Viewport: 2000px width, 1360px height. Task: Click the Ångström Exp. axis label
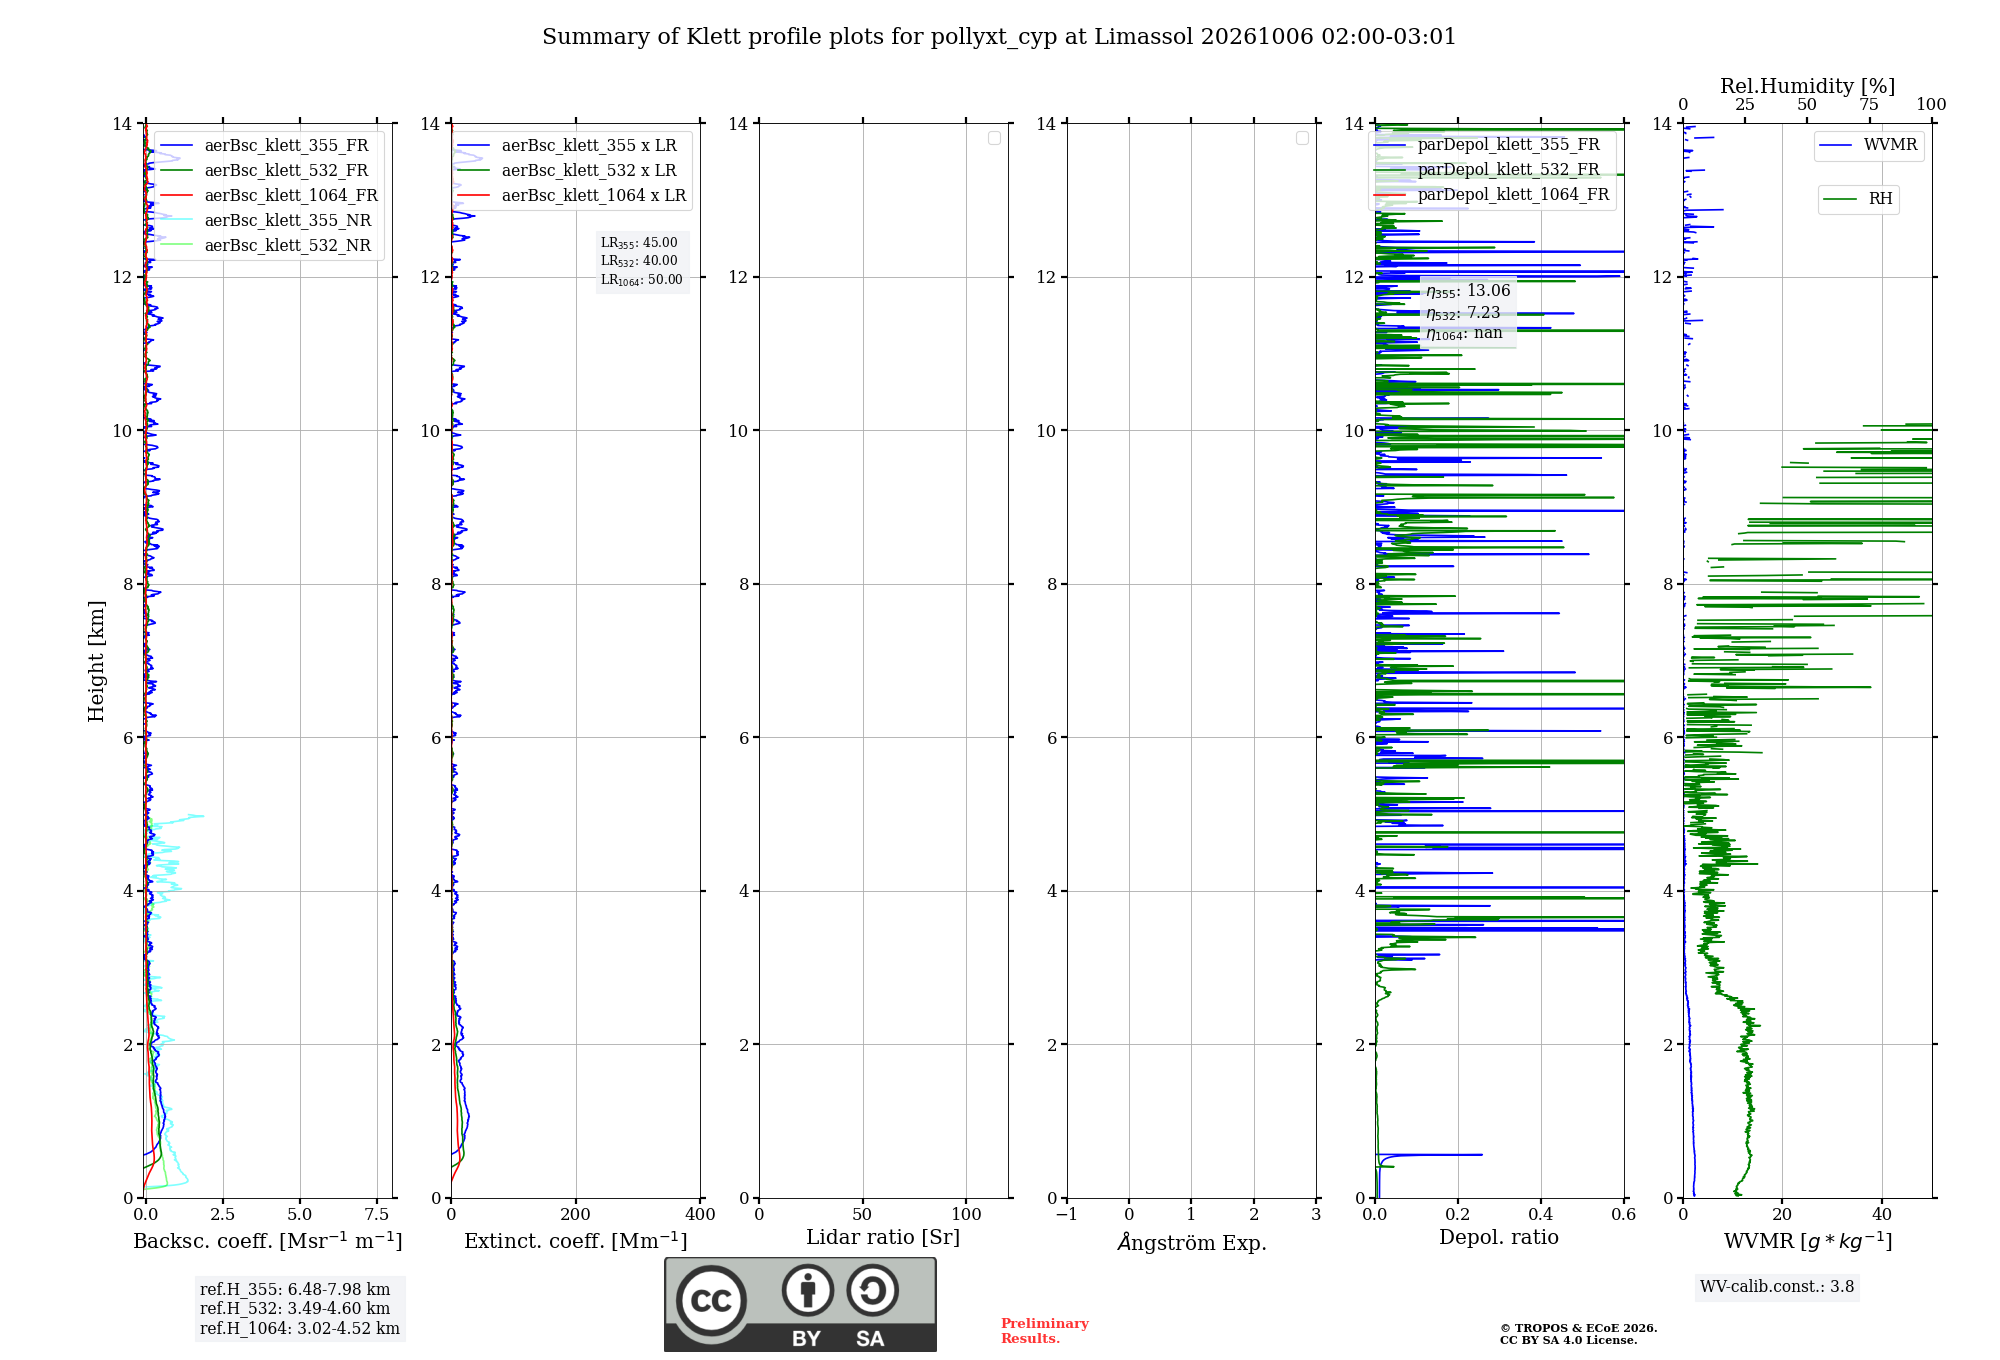tap(1192, 1242)
